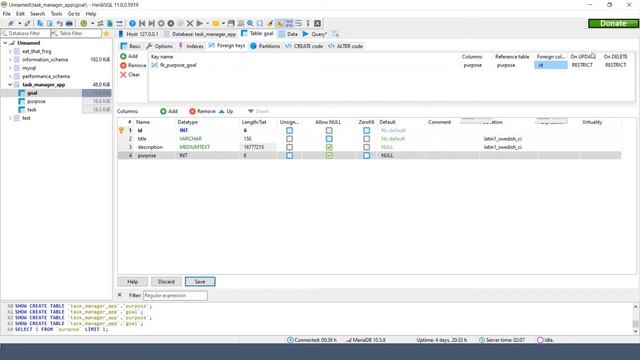This screenshot has height=360, width=640.
Task: Collapse the task_manager_app database node
Action: pos(10,84)
